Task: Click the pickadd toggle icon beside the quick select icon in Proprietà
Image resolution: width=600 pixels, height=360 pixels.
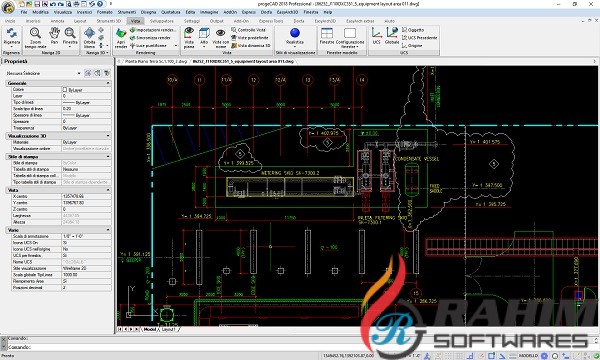Action: coord(97,73)
